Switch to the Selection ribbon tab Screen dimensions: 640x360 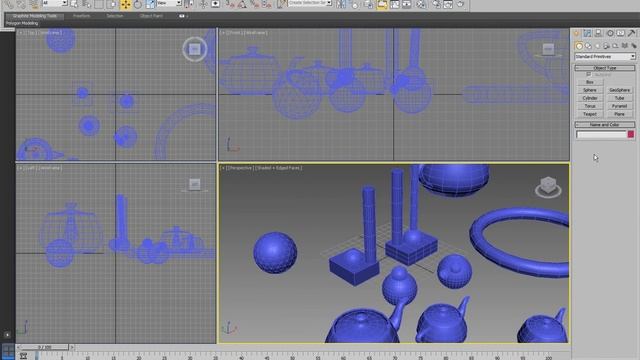pyautogui.click(x=115, y=16)
